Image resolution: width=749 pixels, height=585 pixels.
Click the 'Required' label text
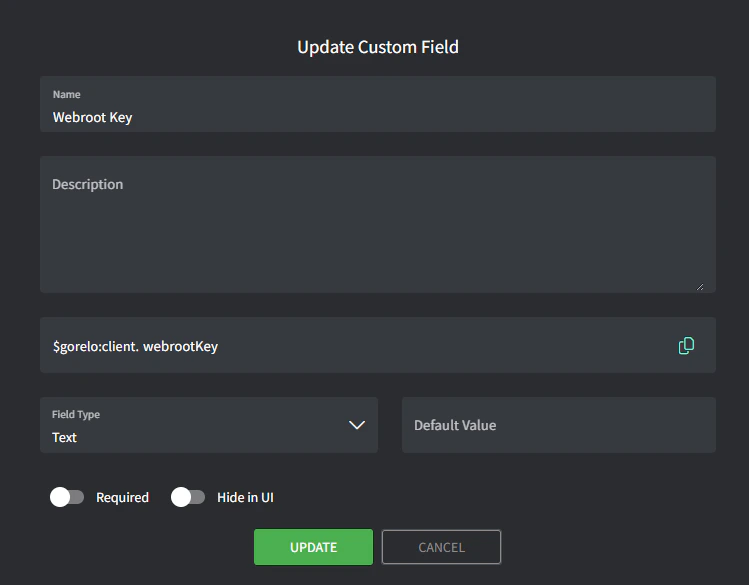(x=122, y=497)
